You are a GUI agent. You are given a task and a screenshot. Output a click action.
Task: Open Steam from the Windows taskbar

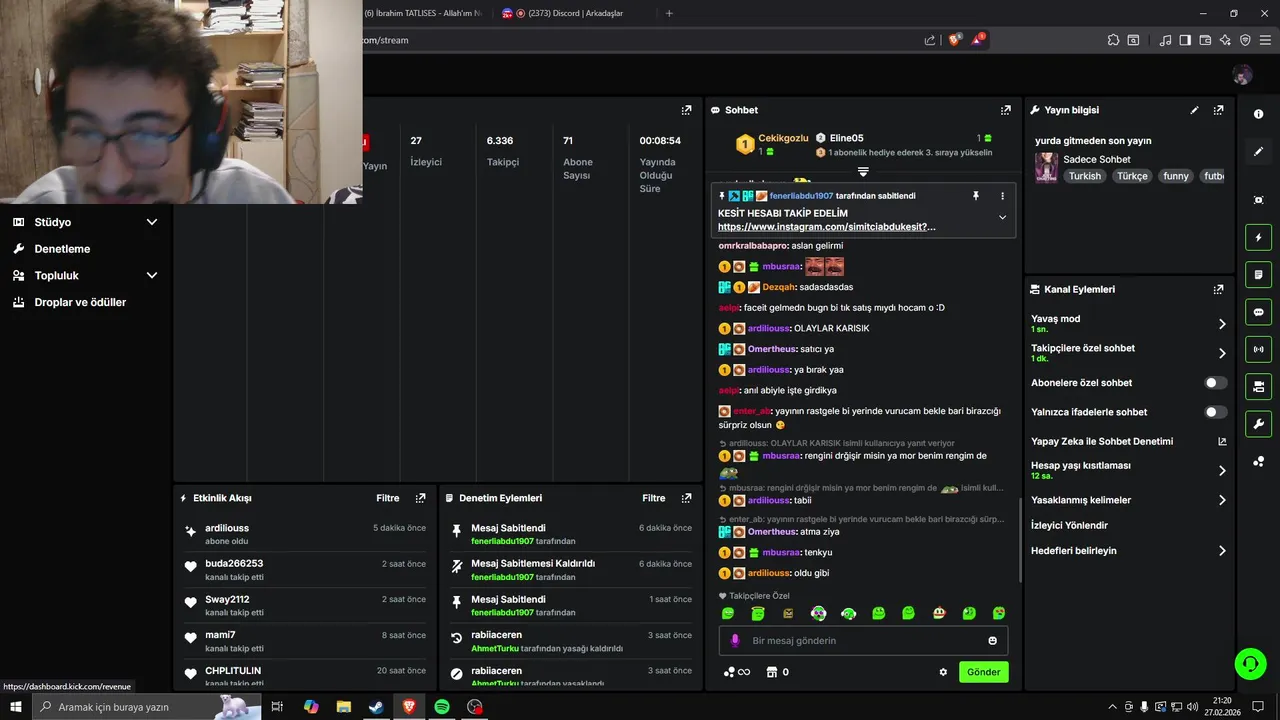(x=376, y=707)
